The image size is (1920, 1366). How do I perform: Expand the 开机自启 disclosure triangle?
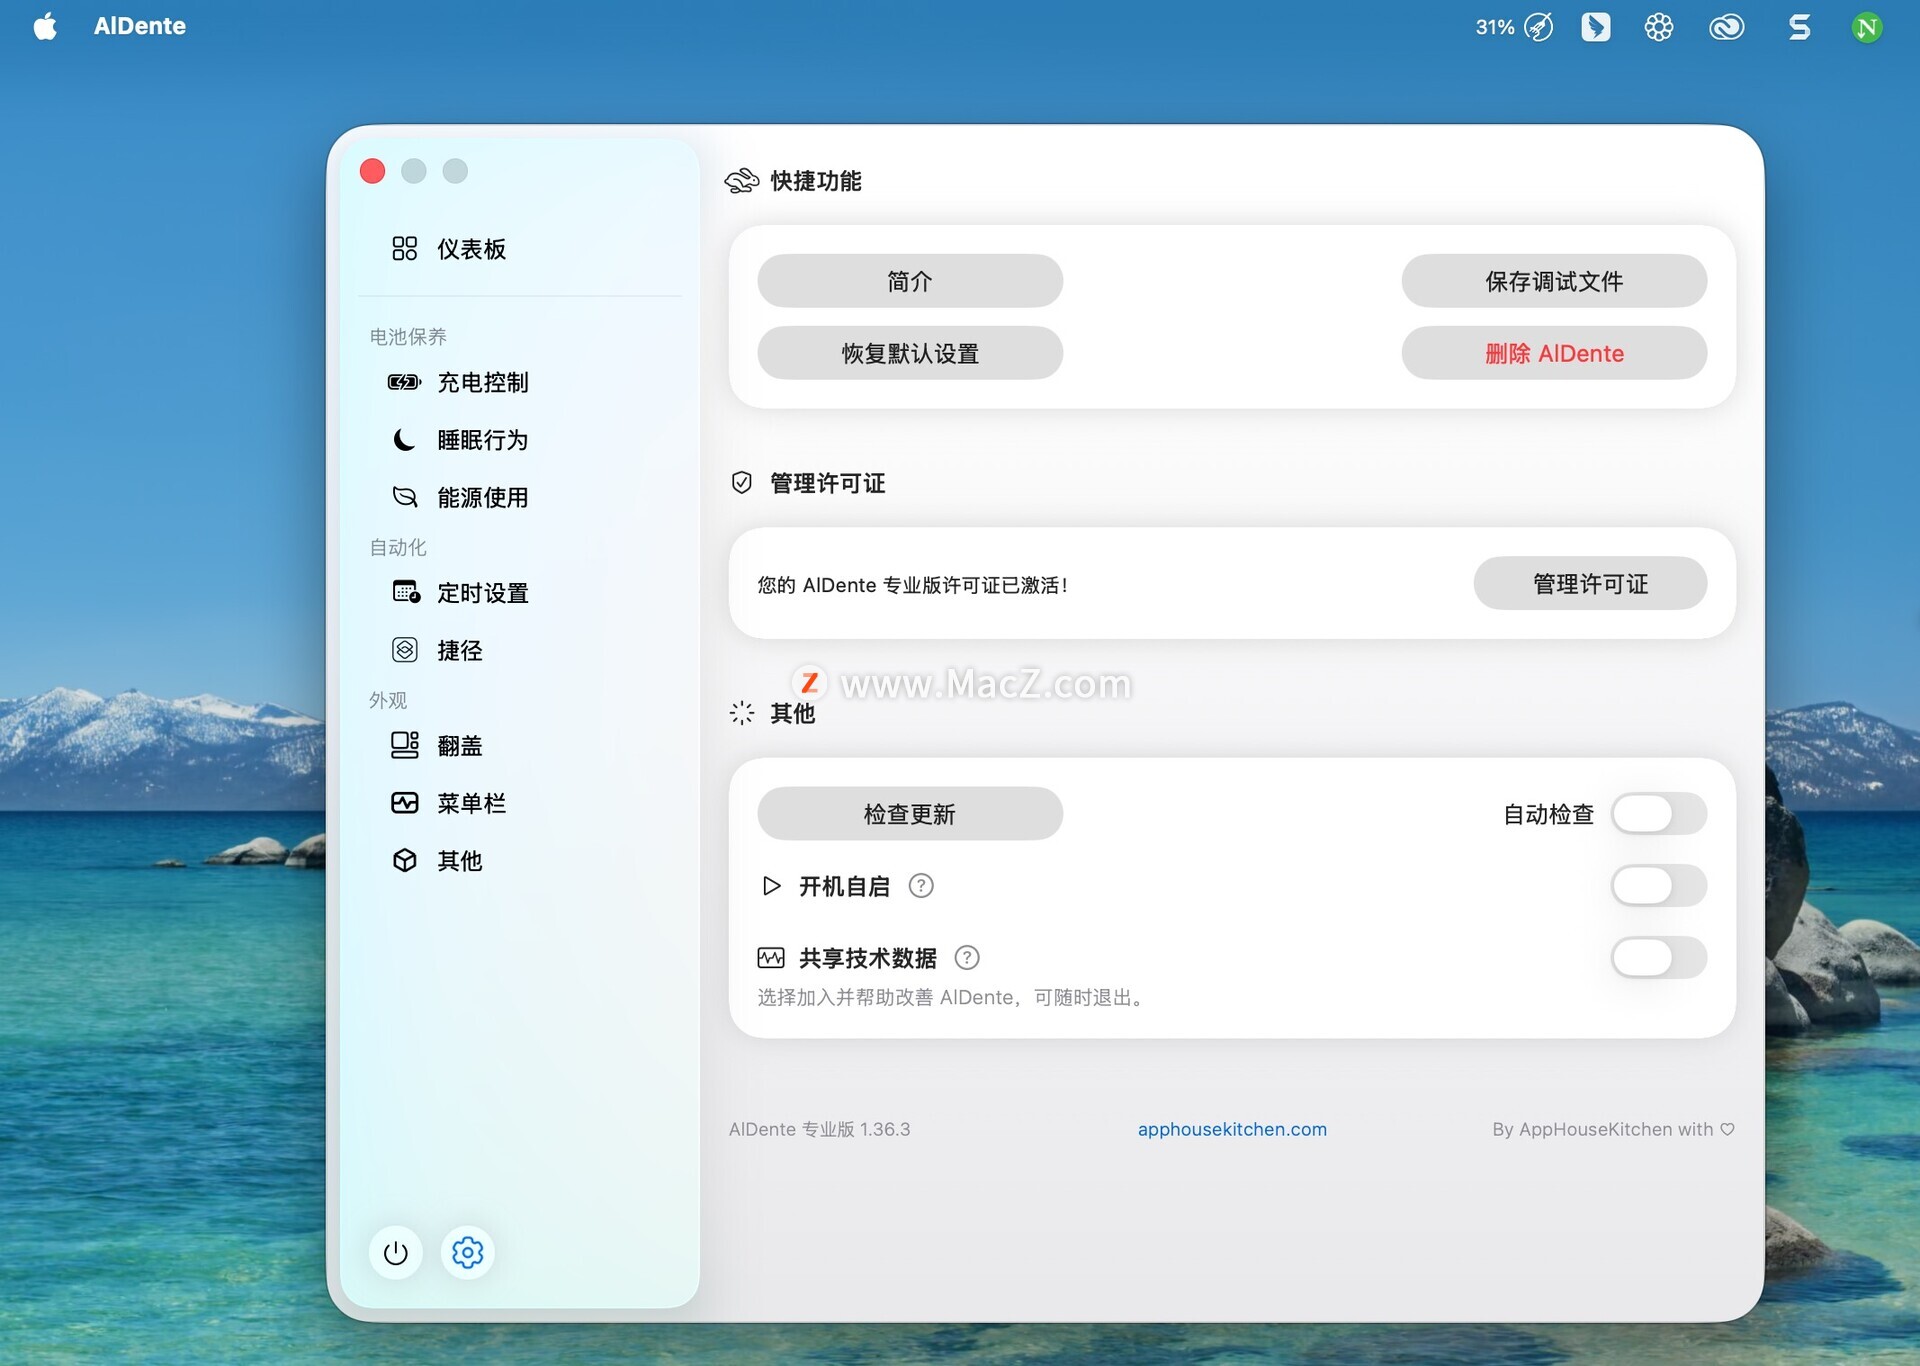pyautogui.click(x=771, y=886)
